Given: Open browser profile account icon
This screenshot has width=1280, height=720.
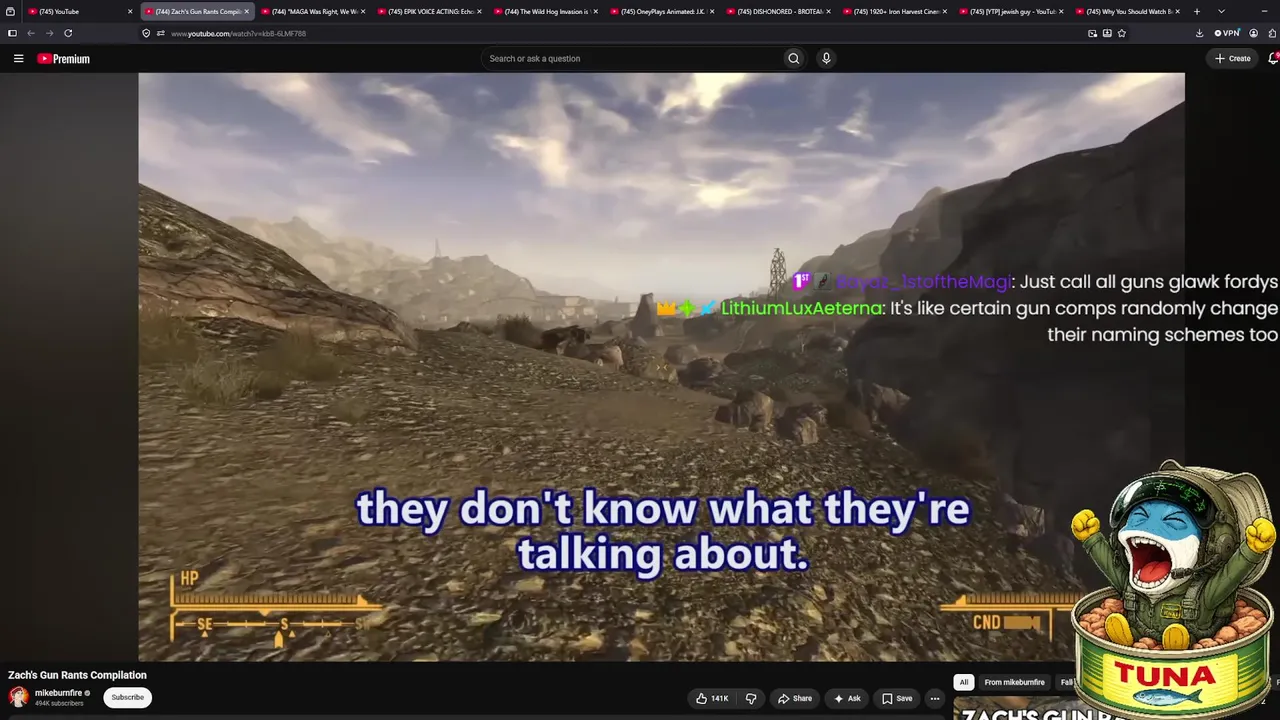Looking at the screenshot, I should click(x=1253, y=33).
